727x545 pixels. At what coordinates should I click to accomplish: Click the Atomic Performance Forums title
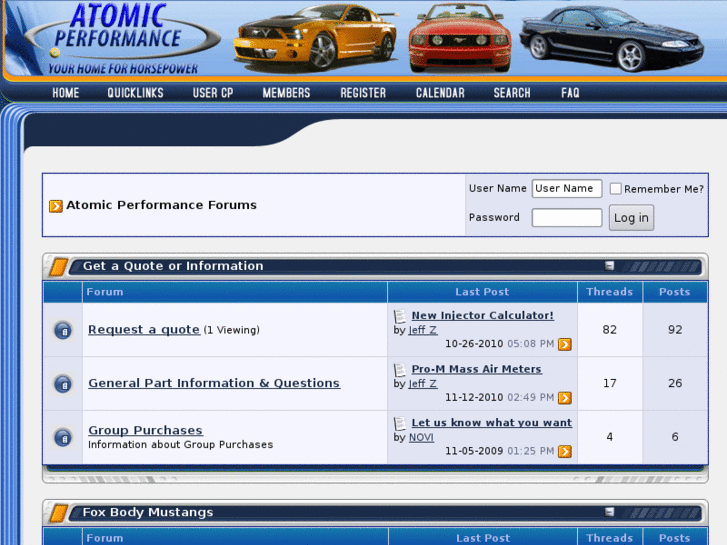(x=161, y=205)
